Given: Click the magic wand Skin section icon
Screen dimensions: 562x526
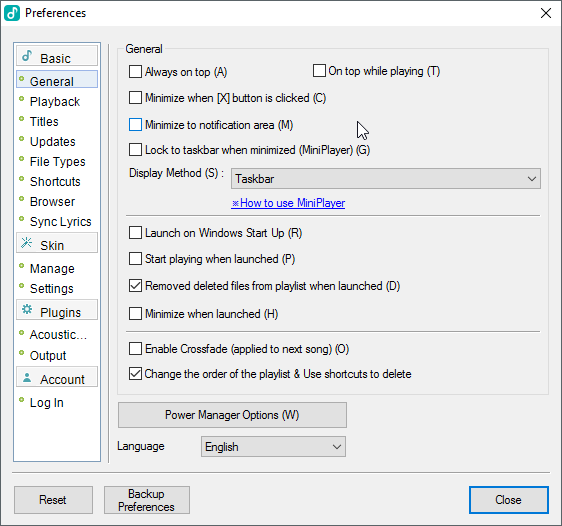Looking at the screenshot, I should (27, 243).
